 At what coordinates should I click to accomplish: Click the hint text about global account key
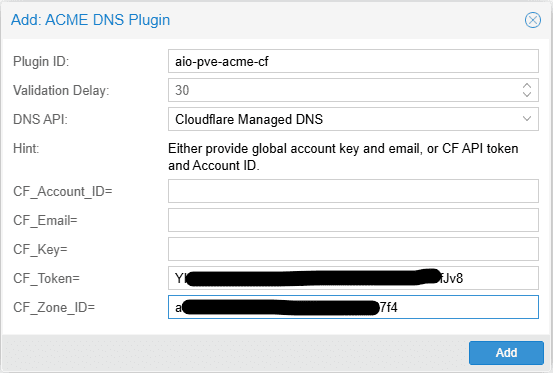(343, 157)
